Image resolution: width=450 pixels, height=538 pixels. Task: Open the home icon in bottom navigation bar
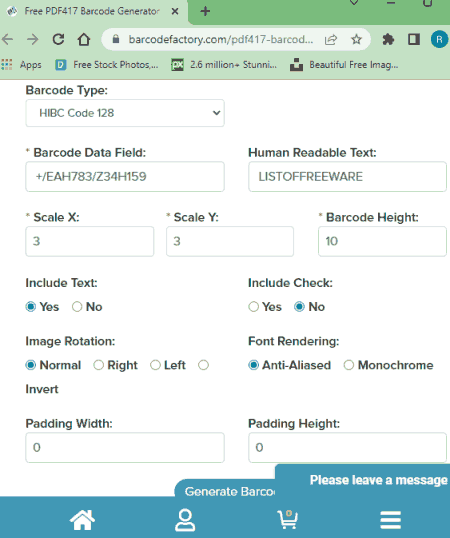click(x=82, y=520)
